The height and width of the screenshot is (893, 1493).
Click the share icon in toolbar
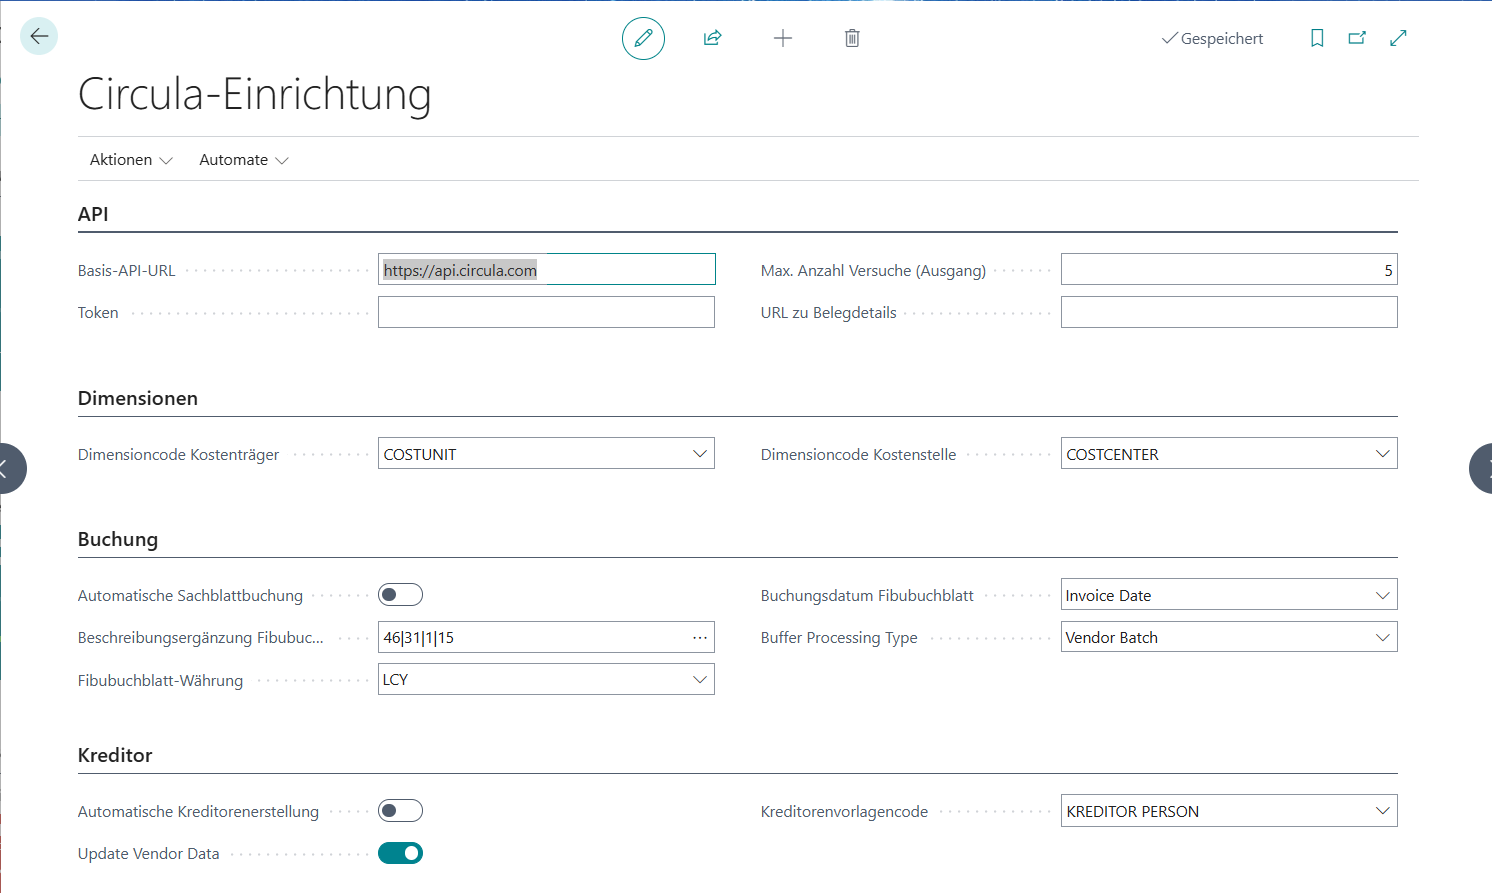[712, 38]
